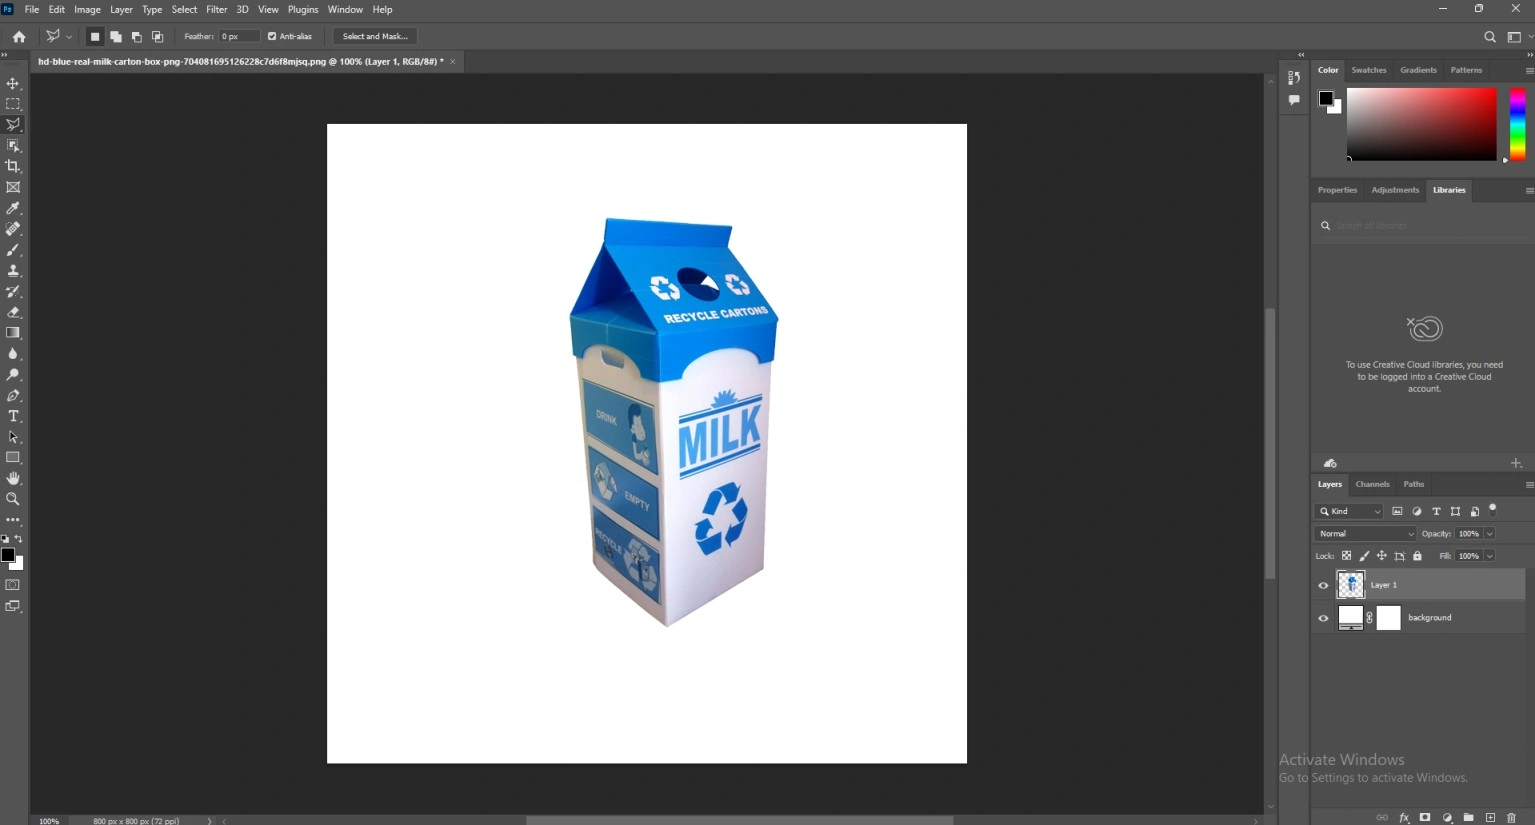This screenshot has height=825, width=1535.
Task: Toggle layer filtering on or off
Action: [1493, 510]
